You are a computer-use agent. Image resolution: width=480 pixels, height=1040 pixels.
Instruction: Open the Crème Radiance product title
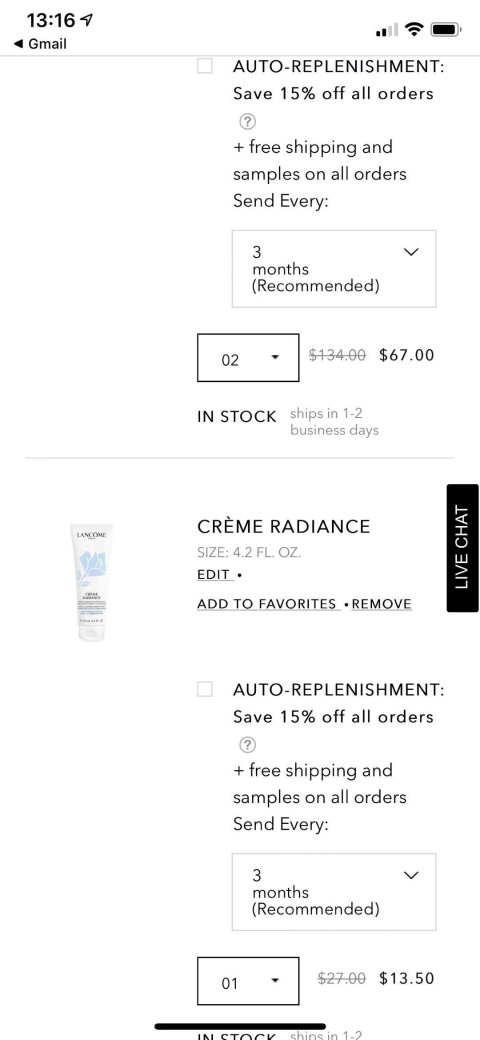point(284,527)
